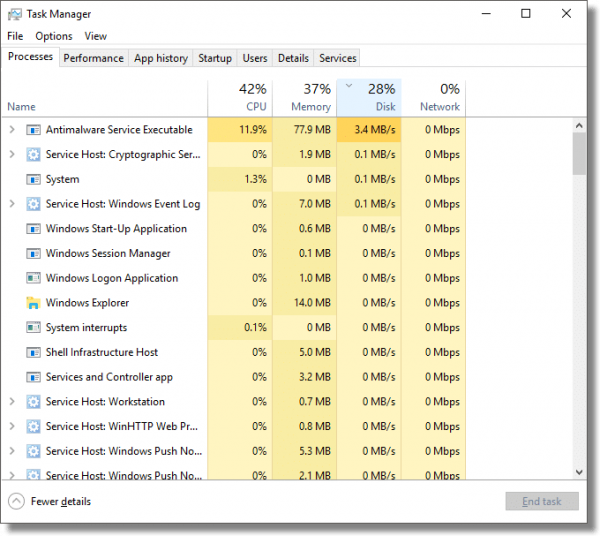Click the 0.1% CPU value for System interrupts
The height and width of the screenshot is (536, 600).
255,327
